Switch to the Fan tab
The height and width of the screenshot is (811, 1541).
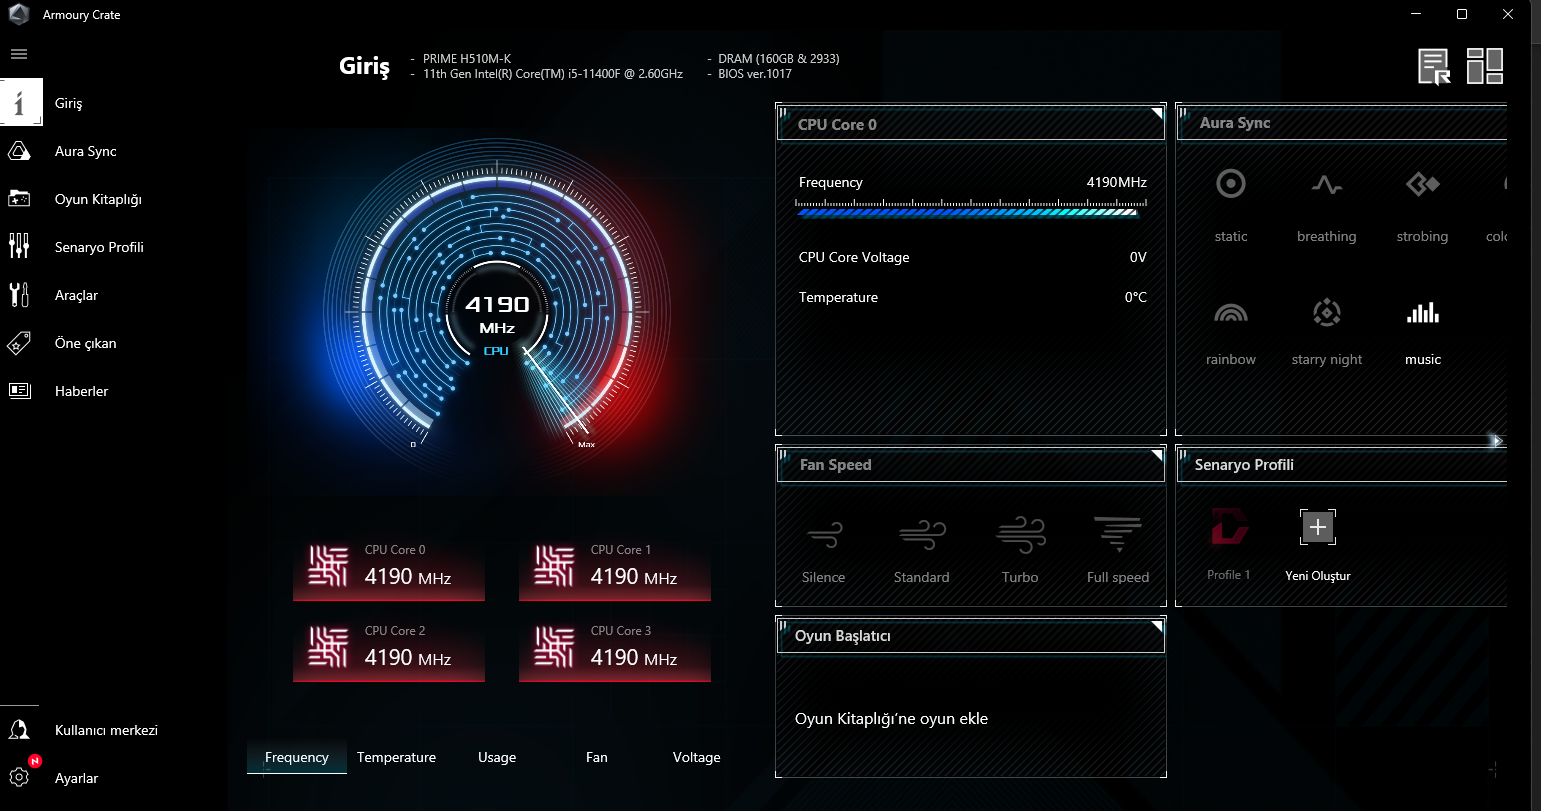click(x=597, y=757)
